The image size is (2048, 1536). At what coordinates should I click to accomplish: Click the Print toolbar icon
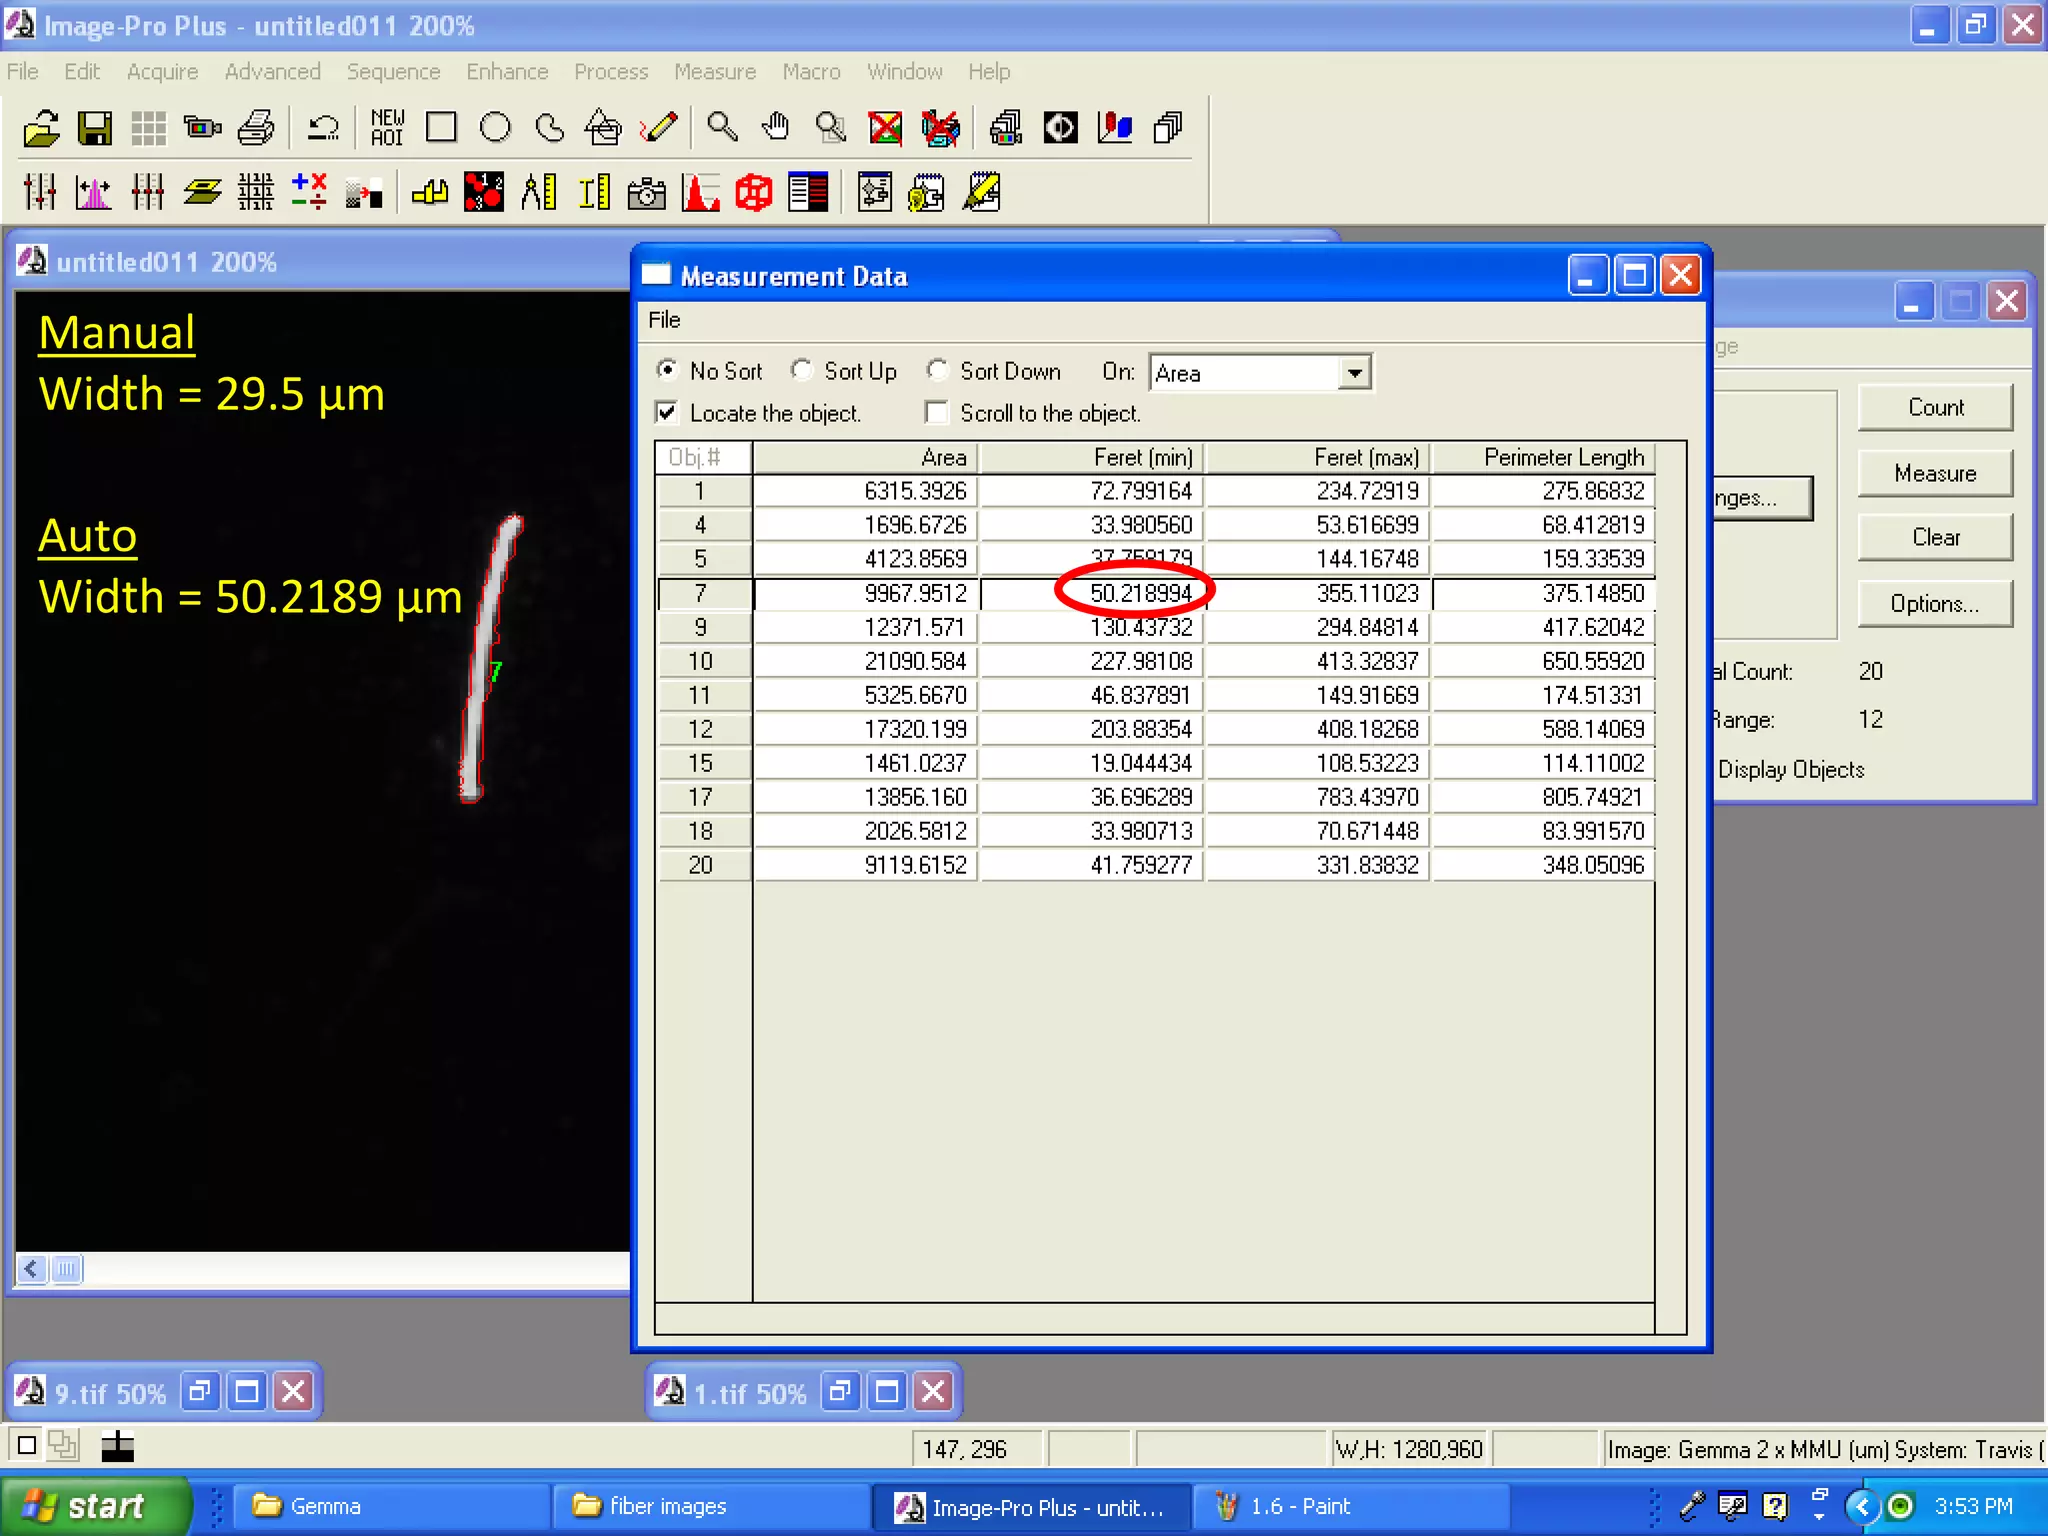point(257,128)
